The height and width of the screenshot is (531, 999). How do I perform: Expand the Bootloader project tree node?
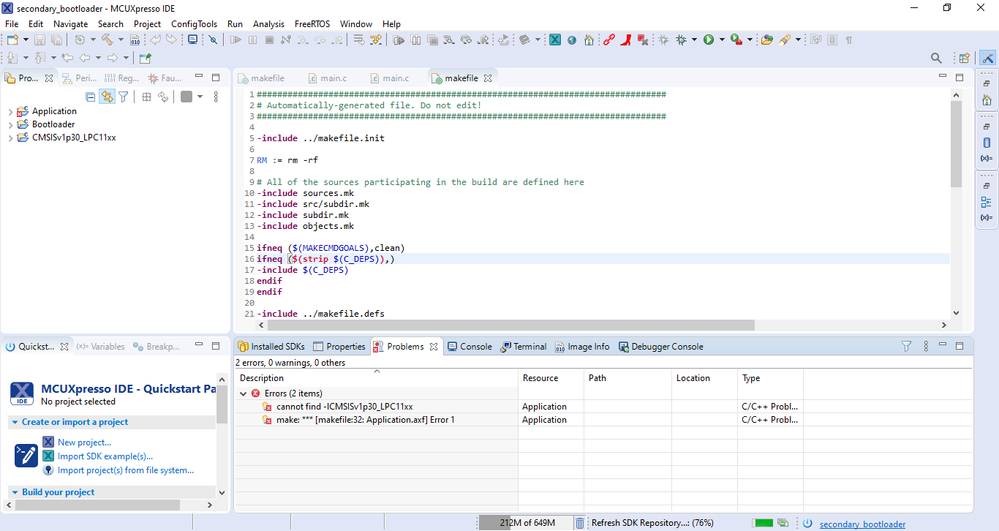[x=11, y=125]
